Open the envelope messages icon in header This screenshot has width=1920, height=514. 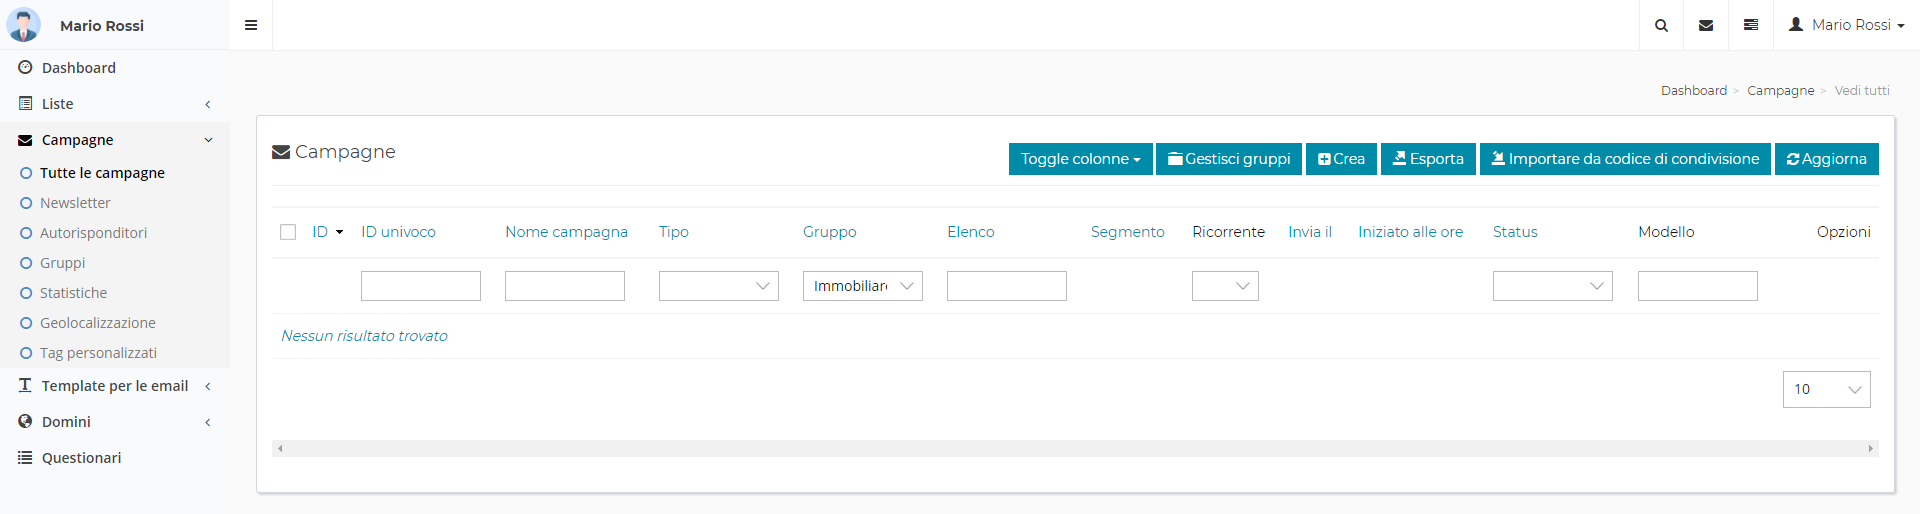1706,25
